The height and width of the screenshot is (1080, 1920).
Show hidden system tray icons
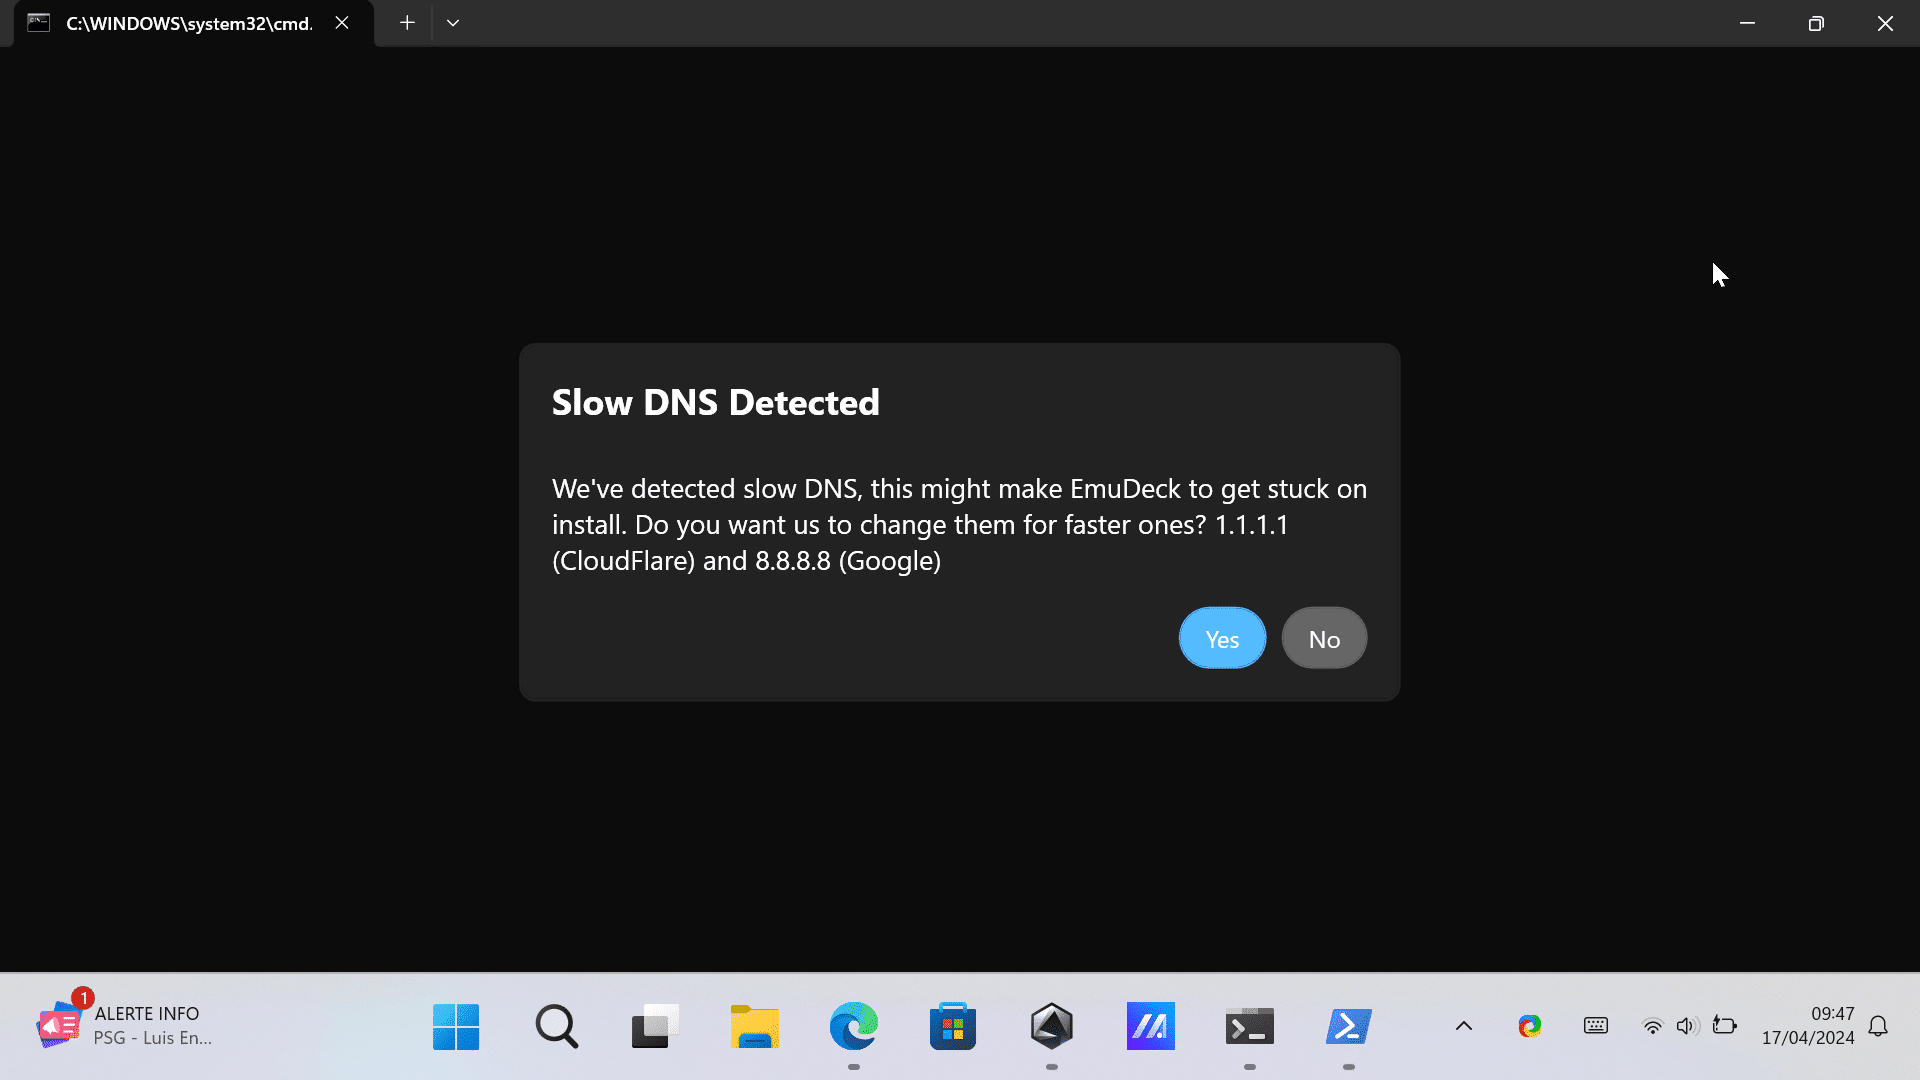pyautogui.click(x=1464, y=1026)
